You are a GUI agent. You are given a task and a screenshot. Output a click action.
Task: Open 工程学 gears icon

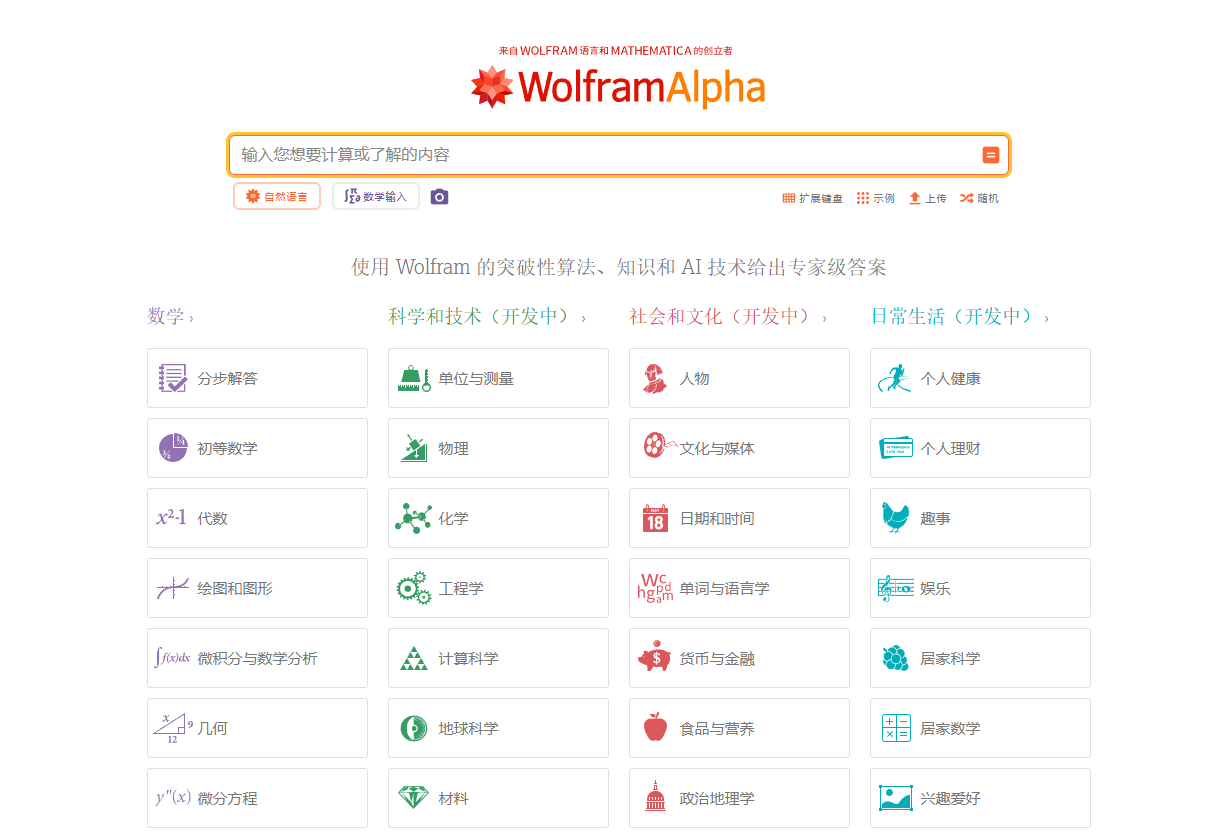tap(413, 588)
